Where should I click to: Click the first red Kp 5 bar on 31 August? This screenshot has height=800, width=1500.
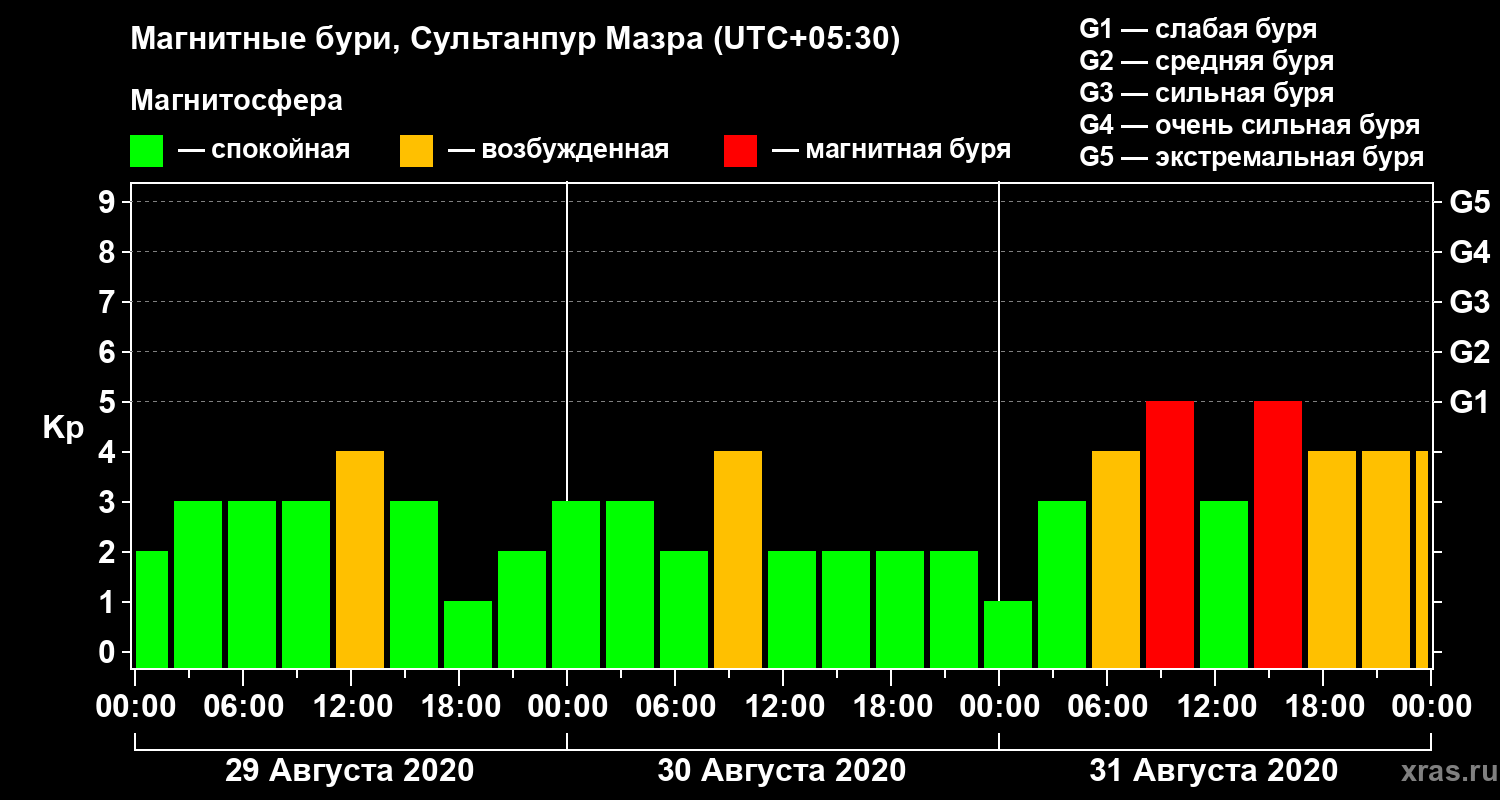tap(1170, 535)
